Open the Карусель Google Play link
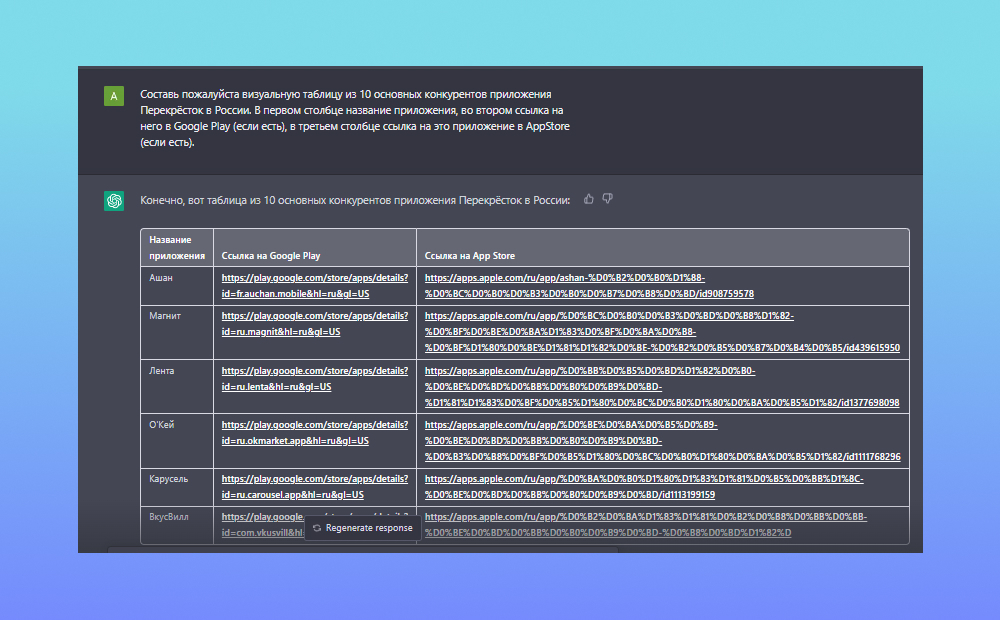 [314, 487]
